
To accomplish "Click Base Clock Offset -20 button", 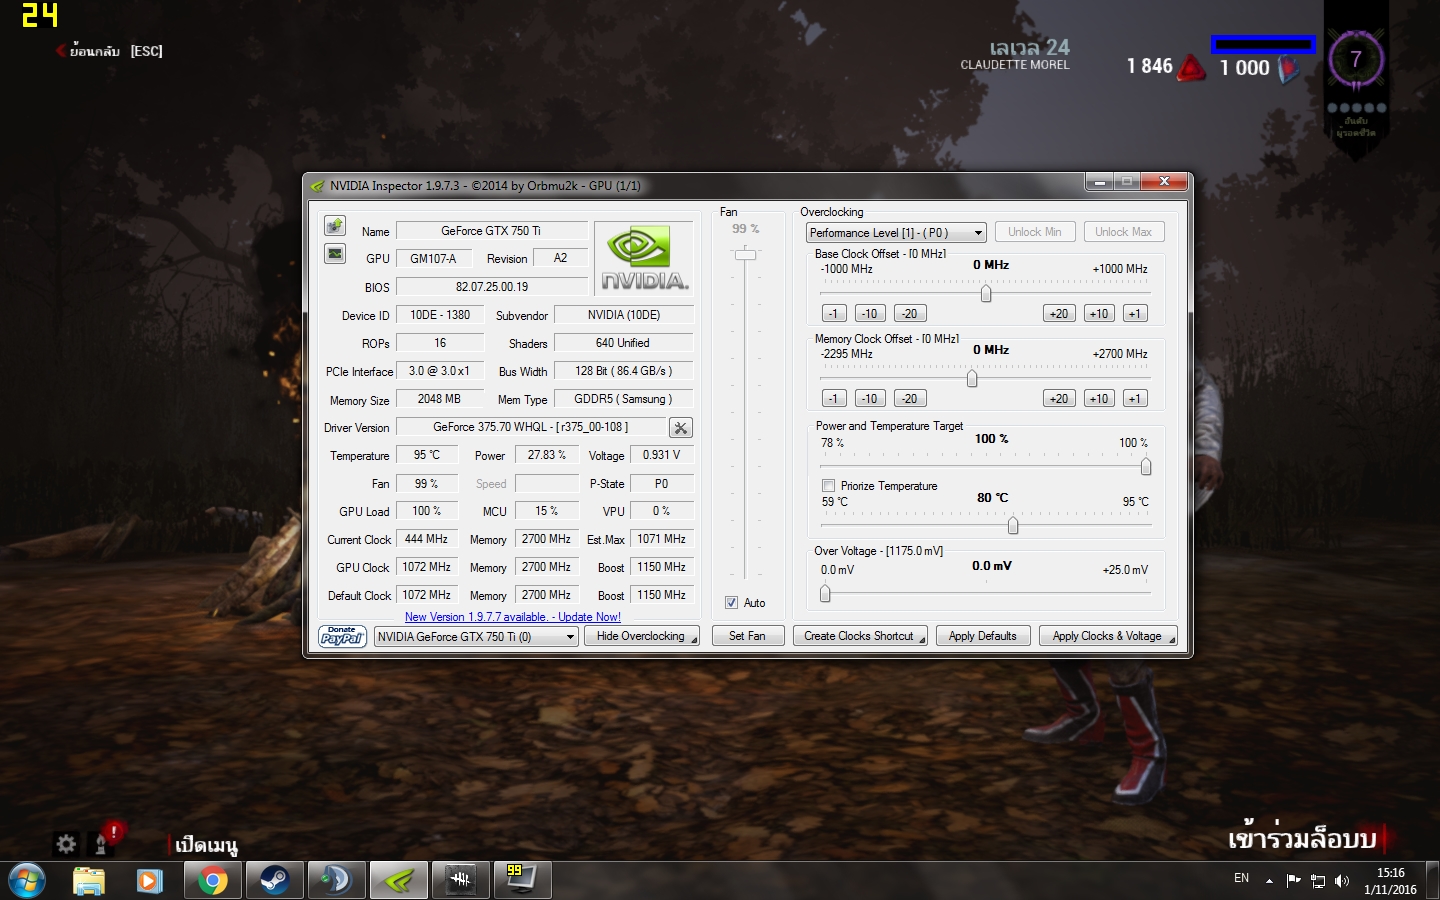I will [910, 313].
